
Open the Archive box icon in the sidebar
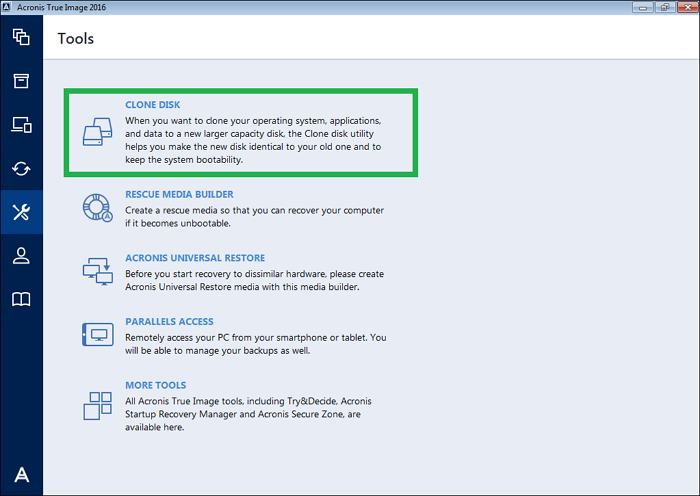pyautogui.click(x=21, y=81)
